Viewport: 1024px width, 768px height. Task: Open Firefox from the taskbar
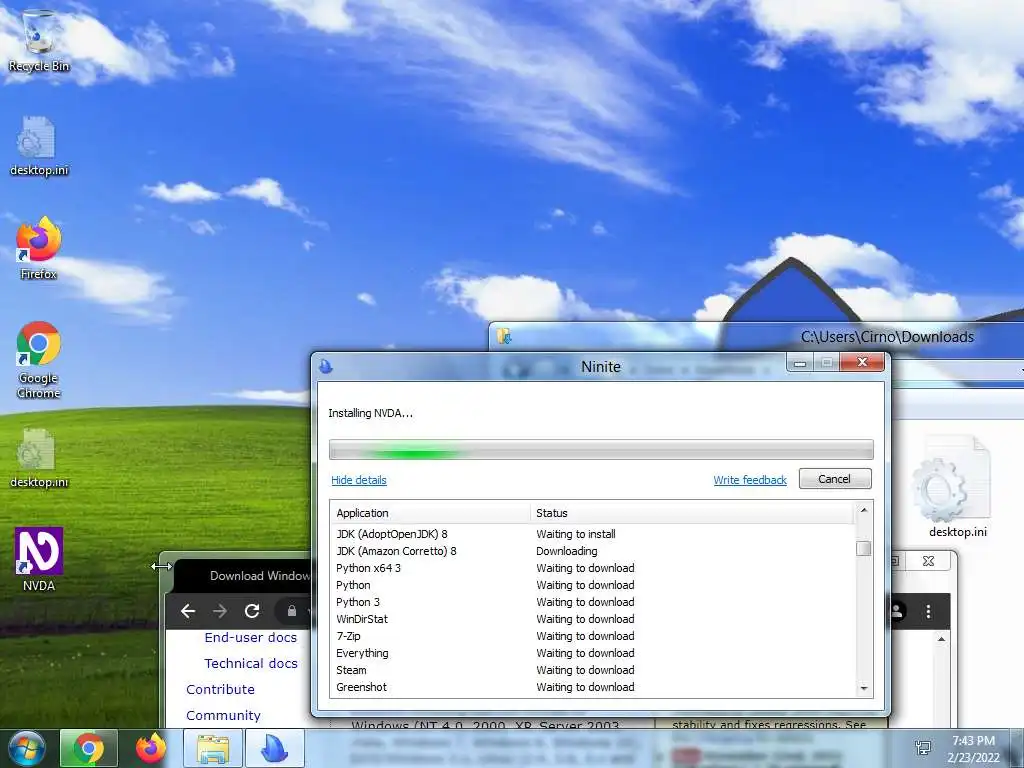click(151, 748)
